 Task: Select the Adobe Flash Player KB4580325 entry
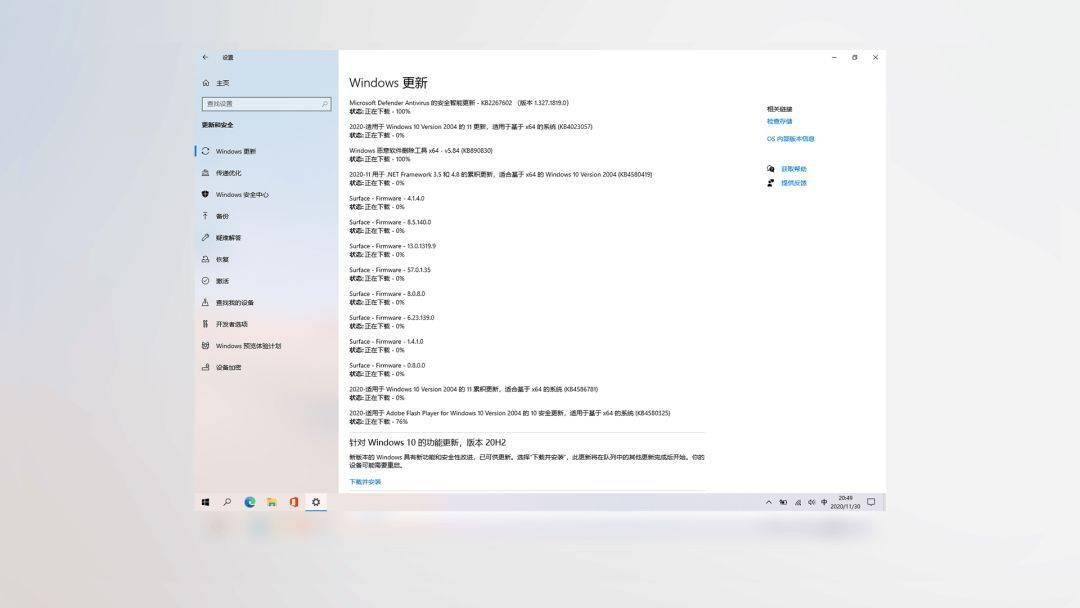(x=510, y=417)
